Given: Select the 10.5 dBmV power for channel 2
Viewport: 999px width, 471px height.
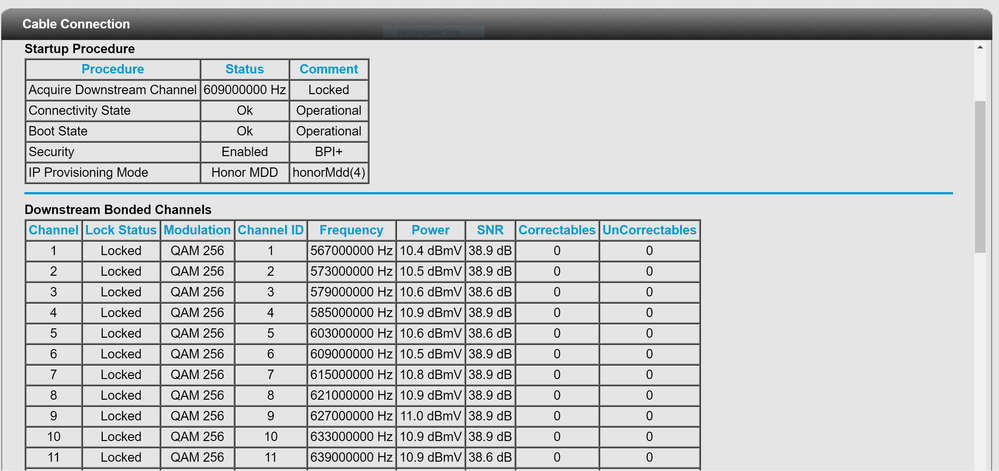Looking at the screenshot, I should [x=431, y=272].
